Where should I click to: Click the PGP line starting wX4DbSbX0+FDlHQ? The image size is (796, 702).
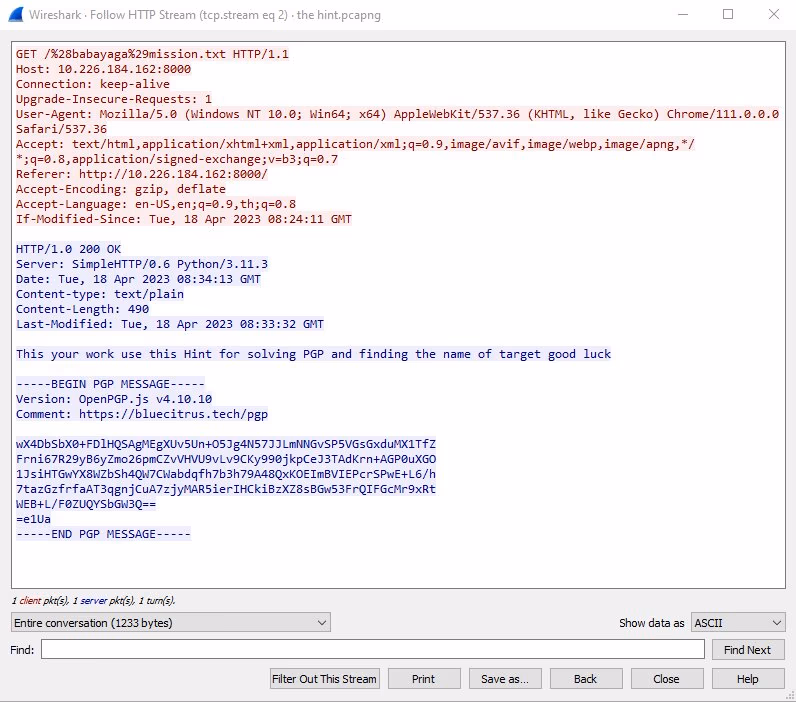(226, 444)
